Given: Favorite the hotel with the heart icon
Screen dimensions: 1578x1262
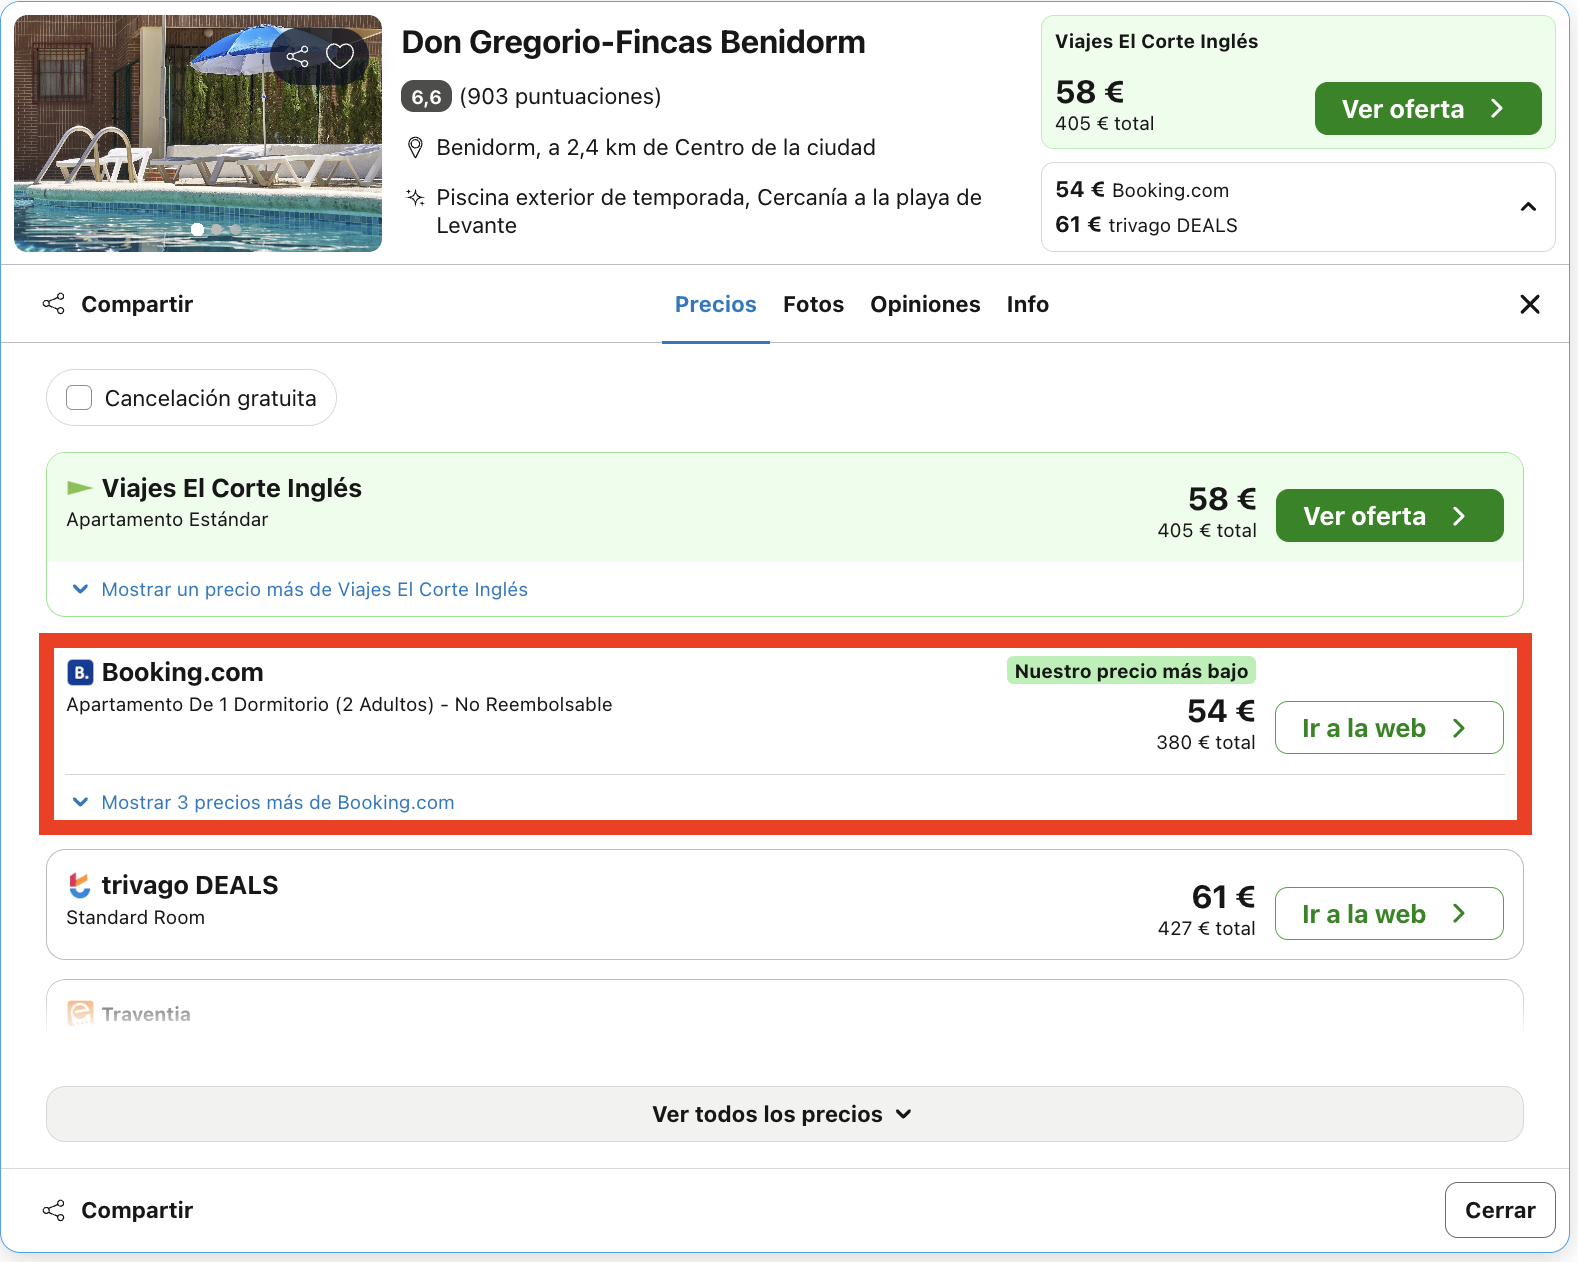Looking at the screenshot, I should click(x=340, y=56).
